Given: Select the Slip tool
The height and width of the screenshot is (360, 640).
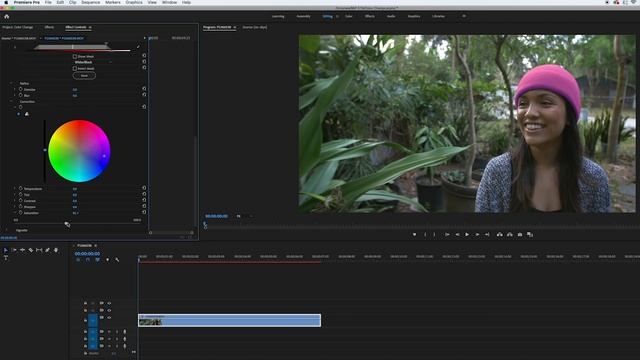Looking at the screenshot, I should click(39, 250).
